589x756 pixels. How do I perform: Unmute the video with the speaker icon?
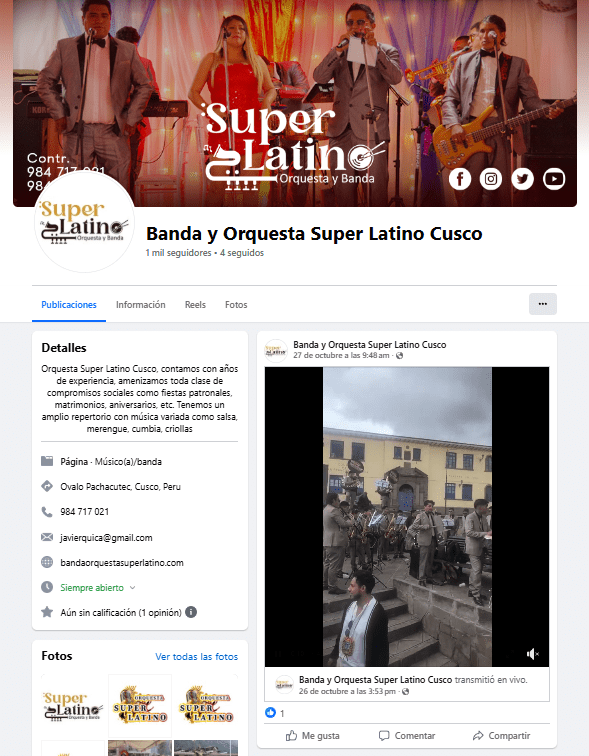pos(532,654)
